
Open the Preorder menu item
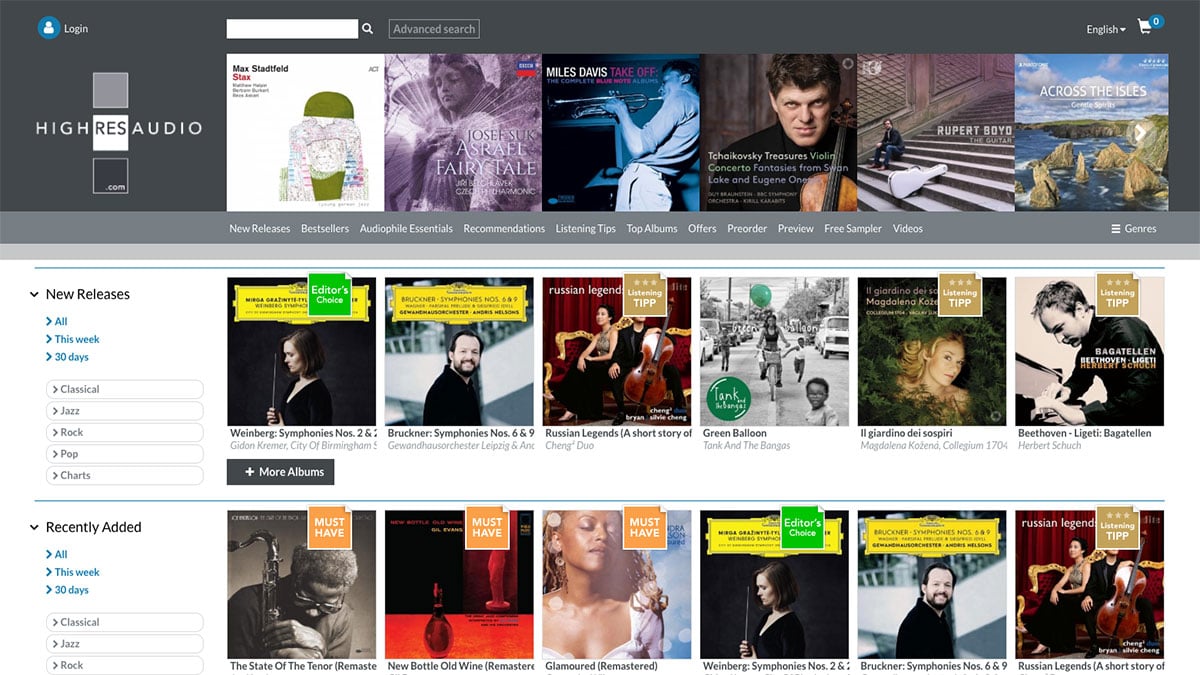[747, 229]
